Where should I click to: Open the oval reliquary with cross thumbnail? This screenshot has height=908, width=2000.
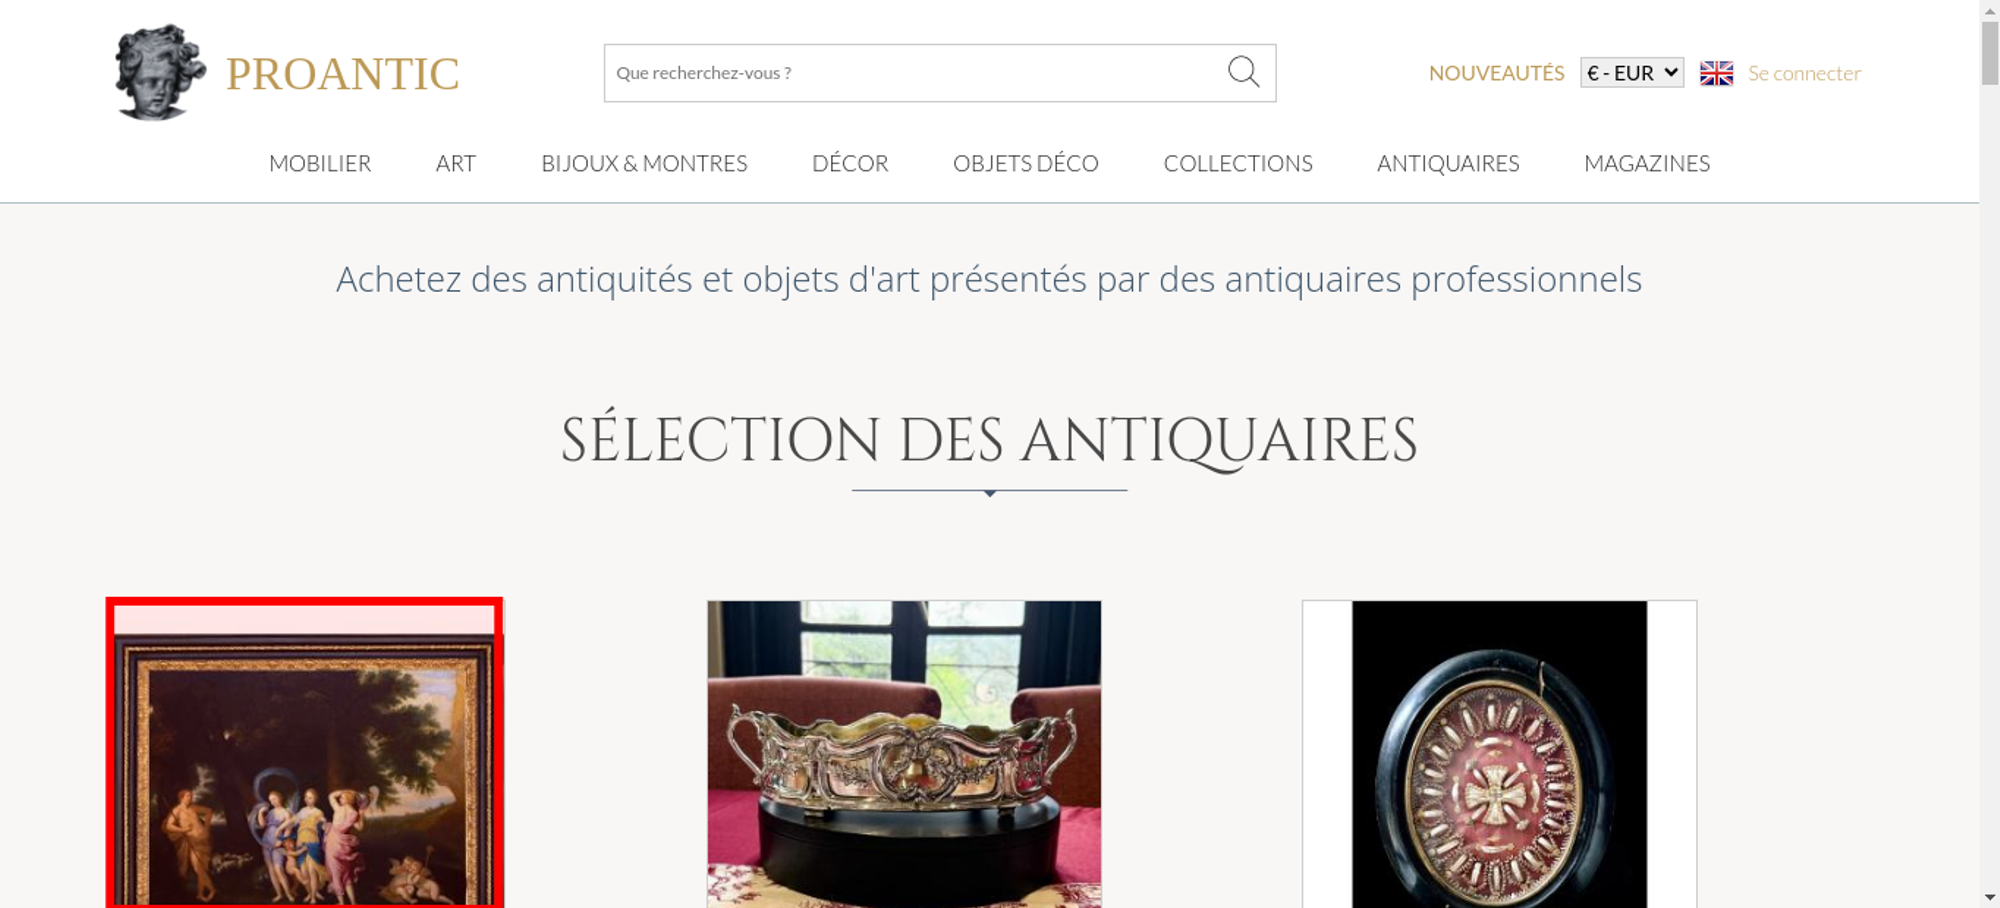point(1499,754)
